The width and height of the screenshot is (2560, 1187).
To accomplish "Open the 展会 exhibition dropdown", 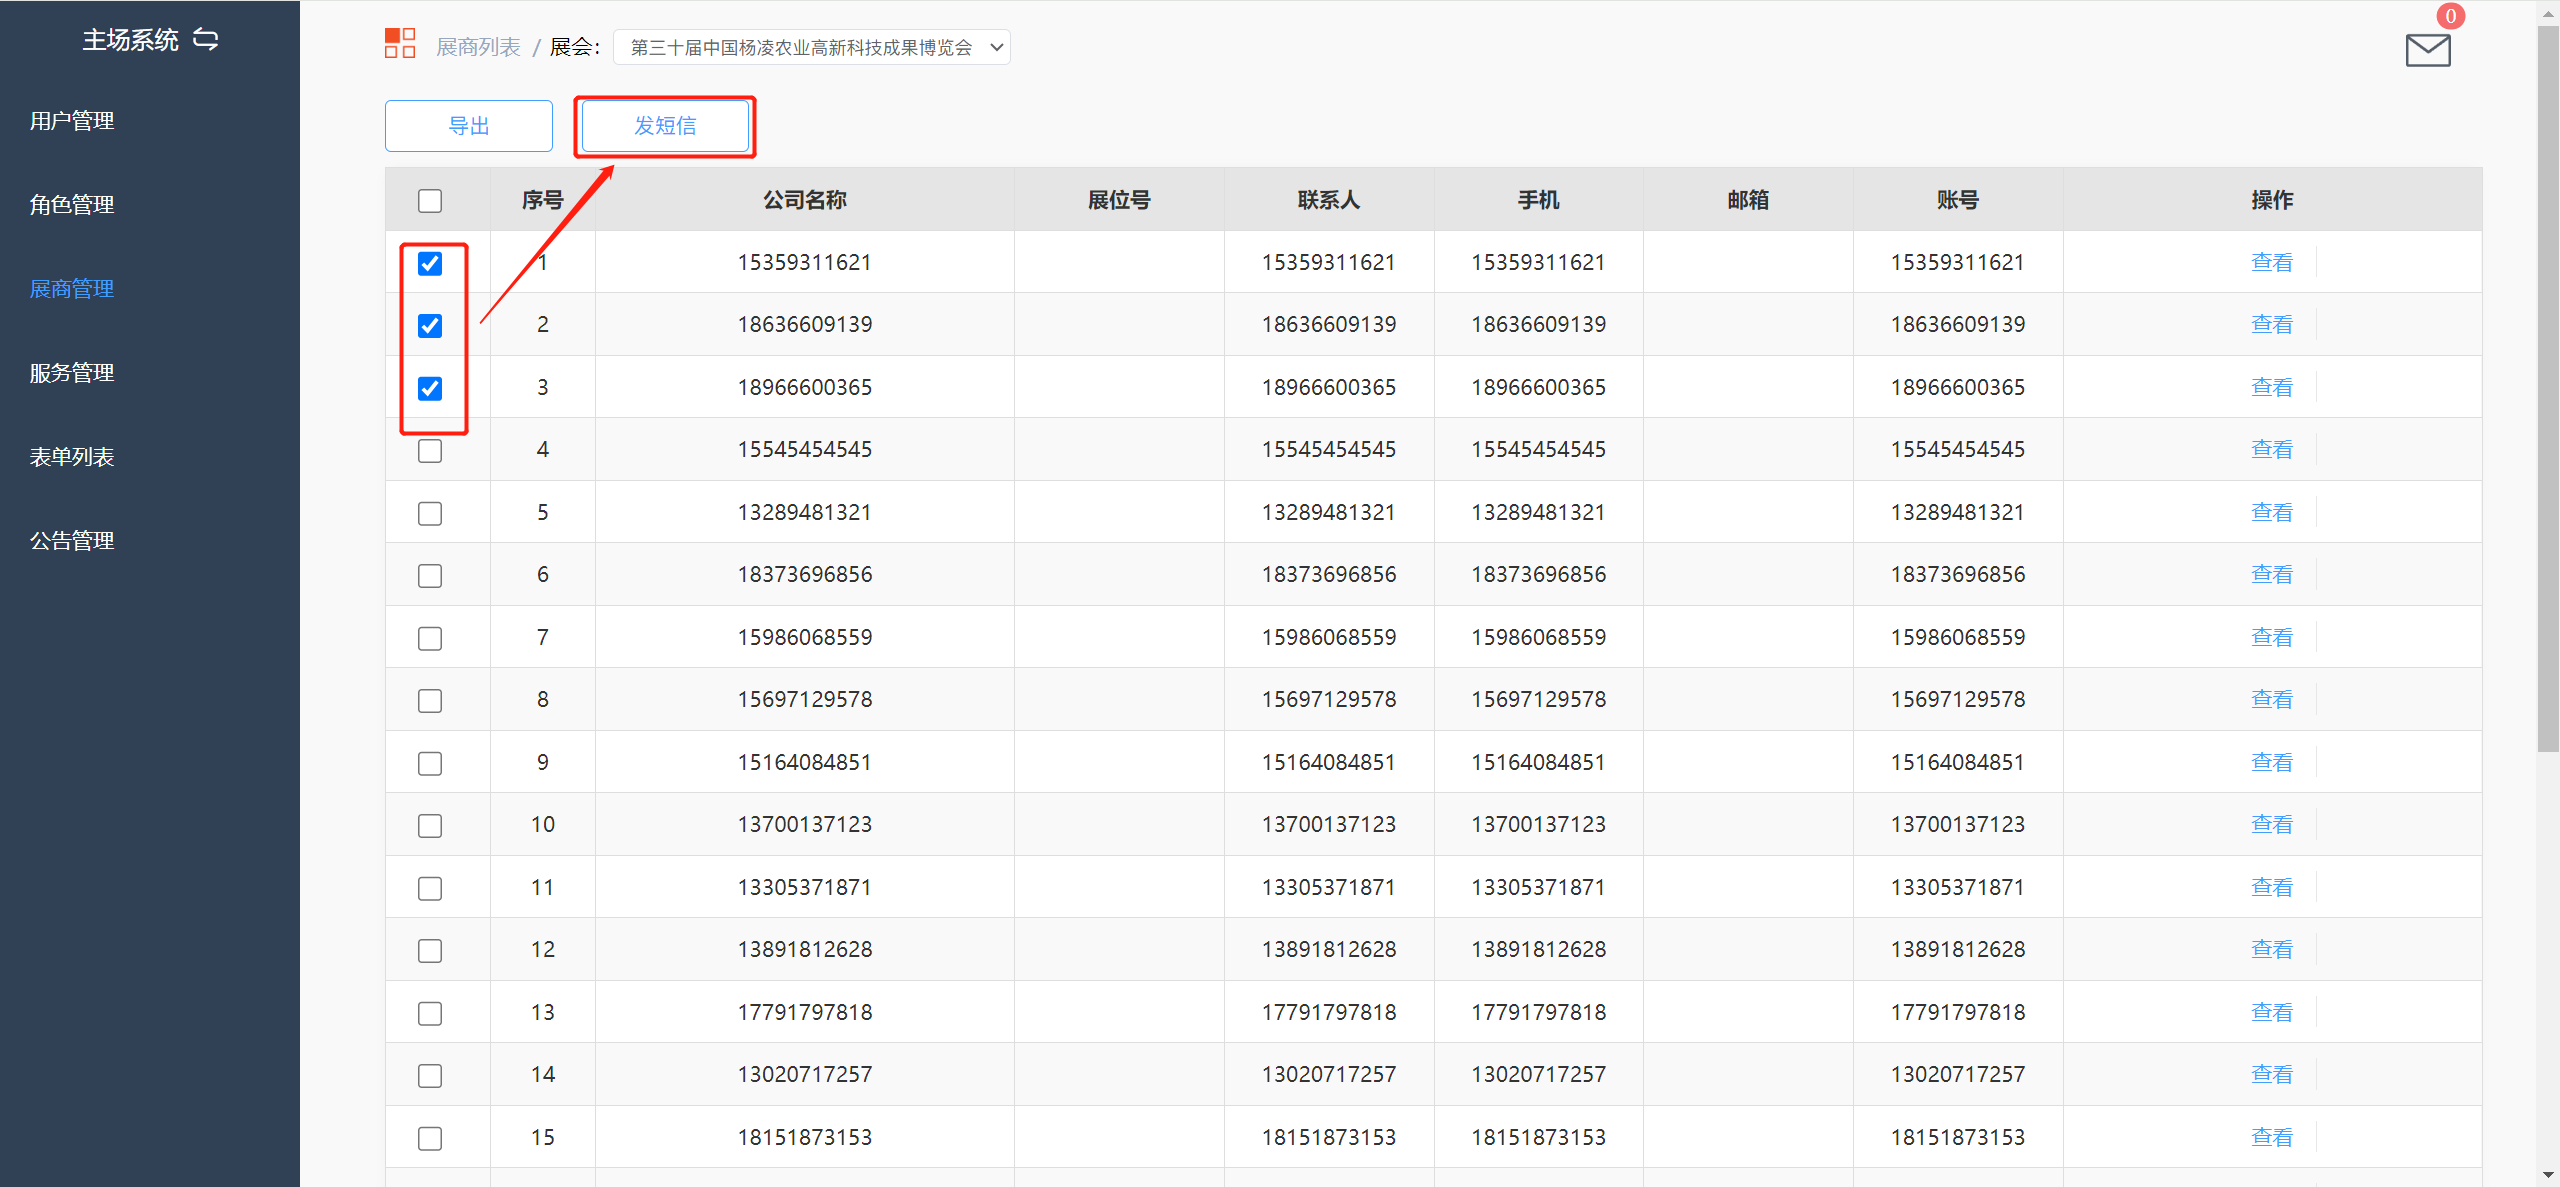I will [x=811, y=48].
